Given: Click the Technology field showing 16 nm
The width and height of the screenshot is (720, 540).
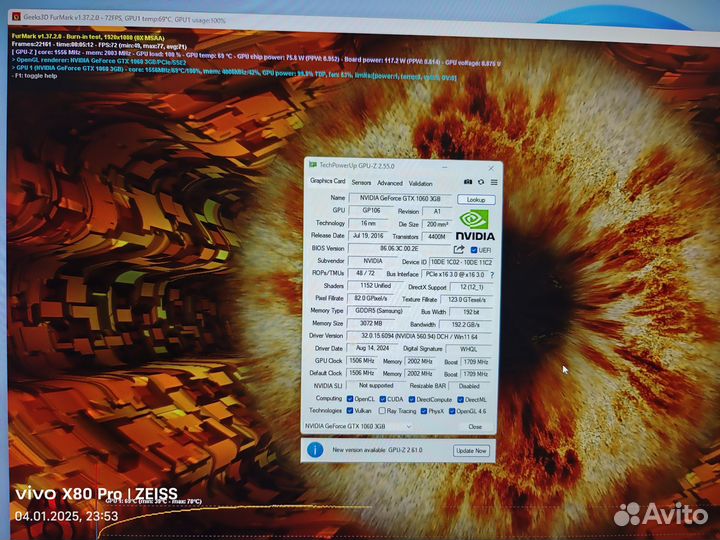Looking at the screenshot, I should click(x=368, y=223).
